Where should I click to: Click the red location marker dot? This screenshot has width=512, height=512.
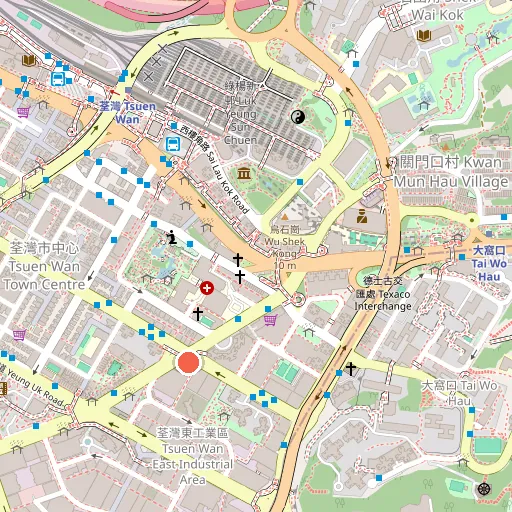188,363
